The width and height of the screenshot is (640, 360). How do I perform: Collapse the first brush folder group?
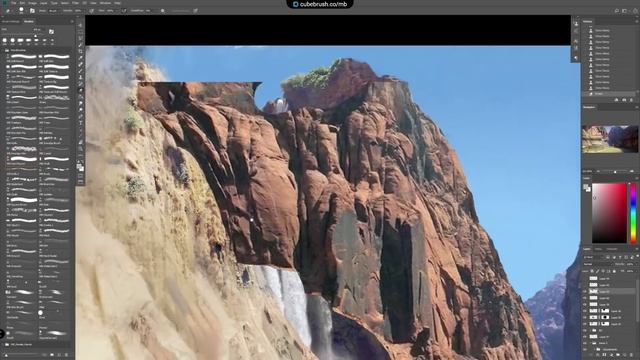click(x=4, y=50)
